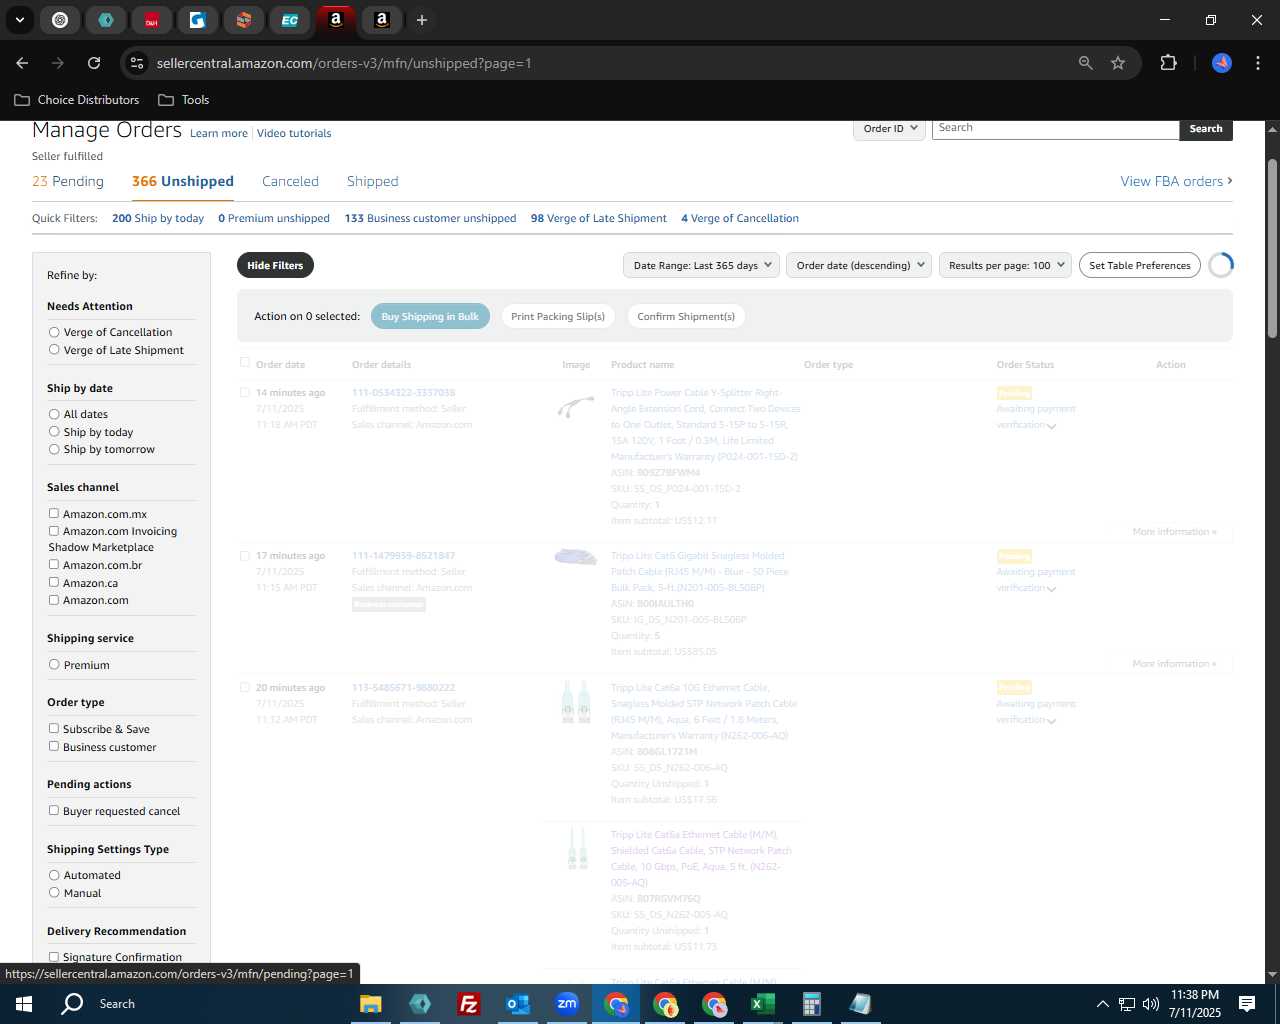
Task: Open the tab search dropdown arrow
Action: (x=20, y=20)
